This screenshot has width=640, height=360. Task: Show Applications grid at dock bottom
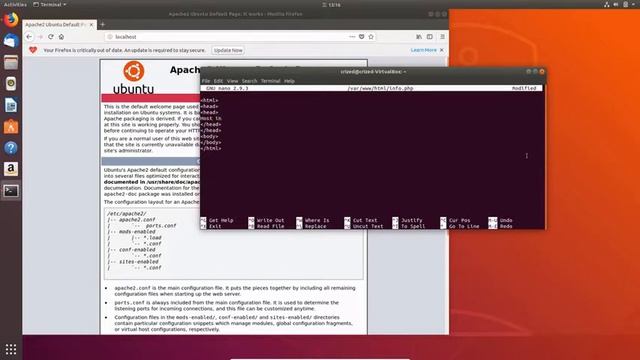pyautogui.click(x=11, y=349)
